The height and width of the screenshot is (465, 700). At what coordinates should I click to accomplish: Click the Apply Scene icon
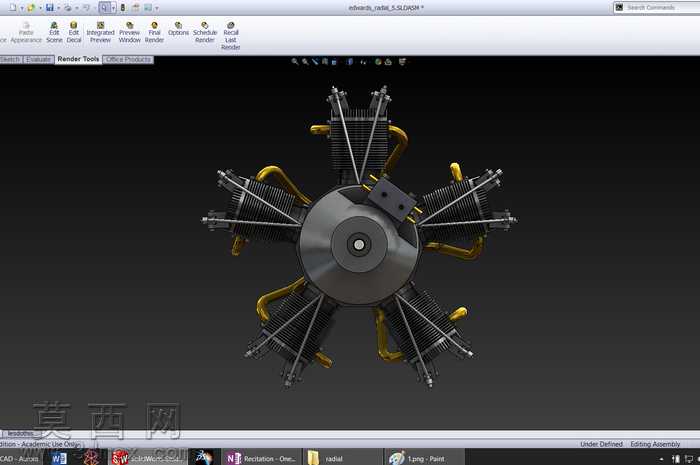tap(388, 62)
